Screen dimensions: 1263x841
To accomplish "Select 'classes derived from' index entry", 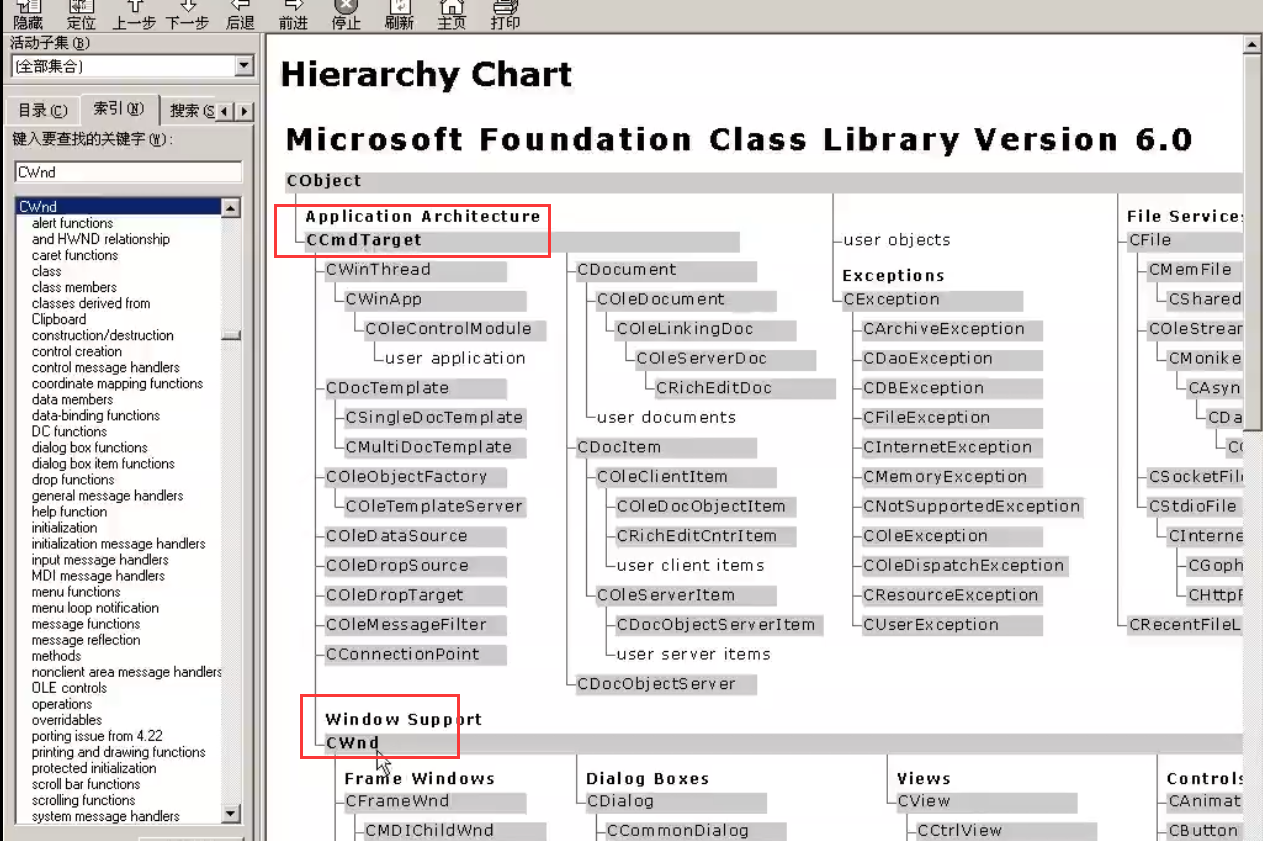I will pos(90,303).
